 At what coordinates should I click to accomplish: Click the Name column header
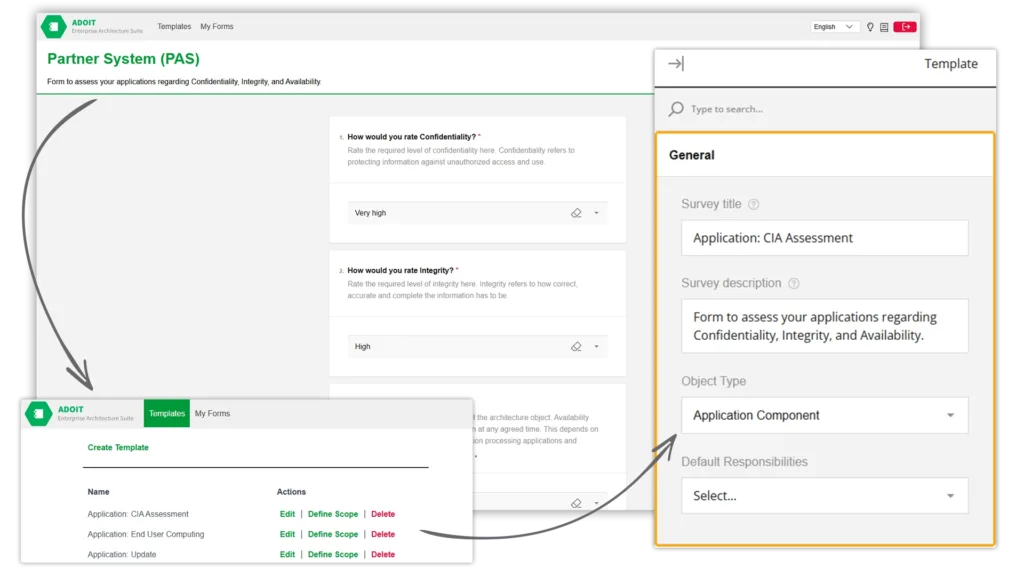(99, 492)
